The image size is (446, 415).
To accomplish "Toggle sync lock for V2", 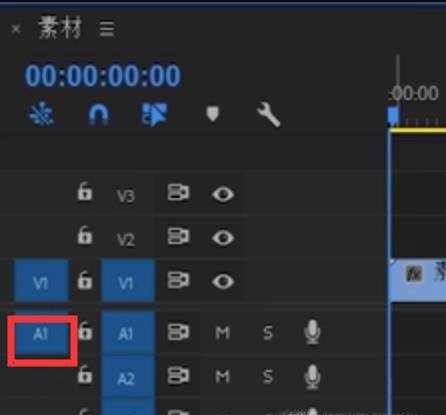I will pyautogui.click(x=178, y=236).
